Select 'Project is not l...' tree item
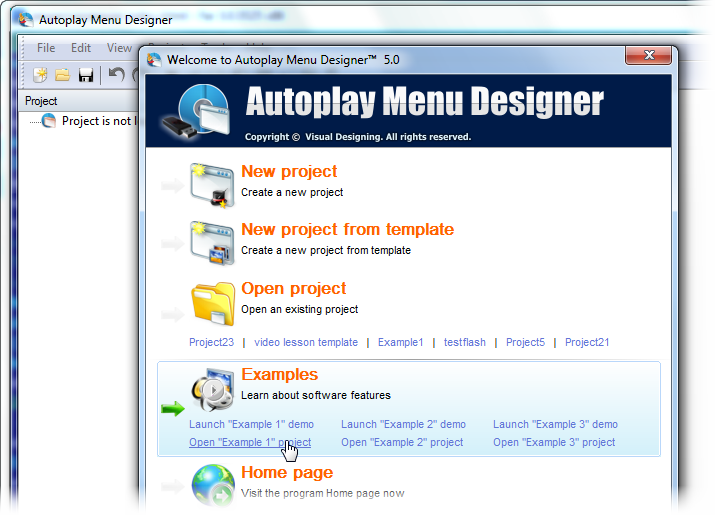Screen dimensions: 716x516 99,121
